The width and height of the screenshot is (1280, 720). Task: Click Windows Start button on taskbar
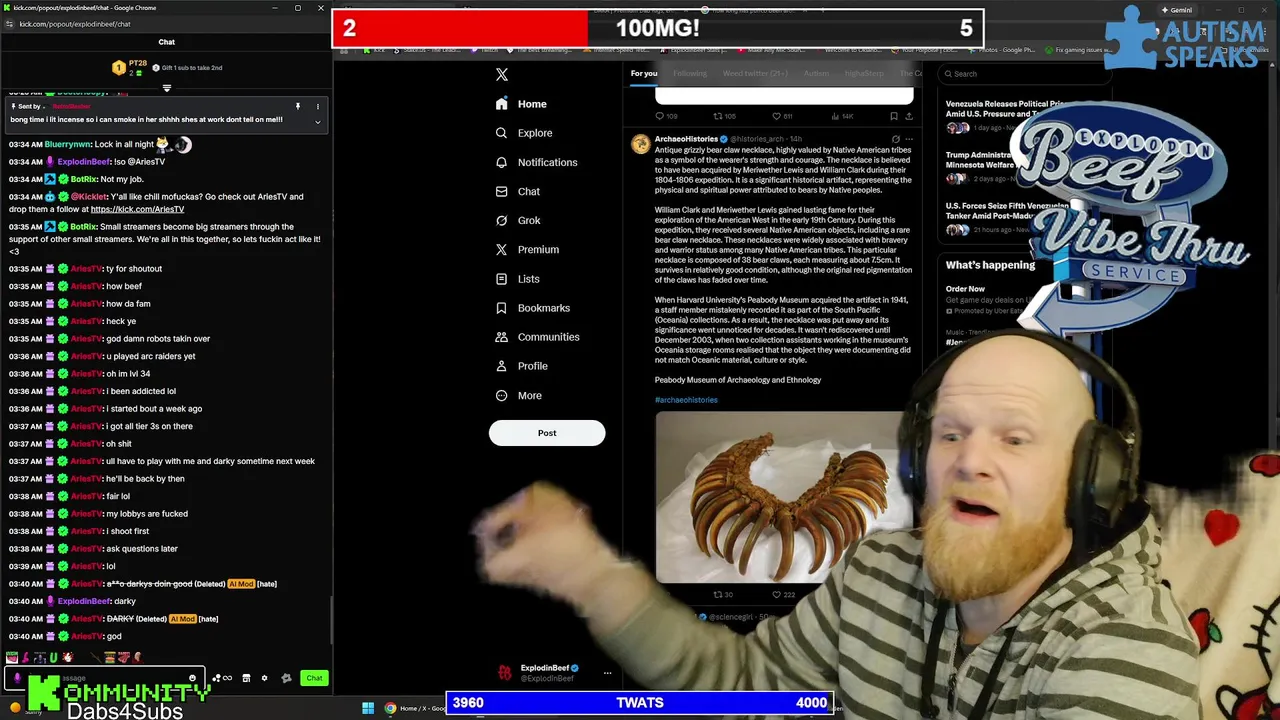[368, 708]
